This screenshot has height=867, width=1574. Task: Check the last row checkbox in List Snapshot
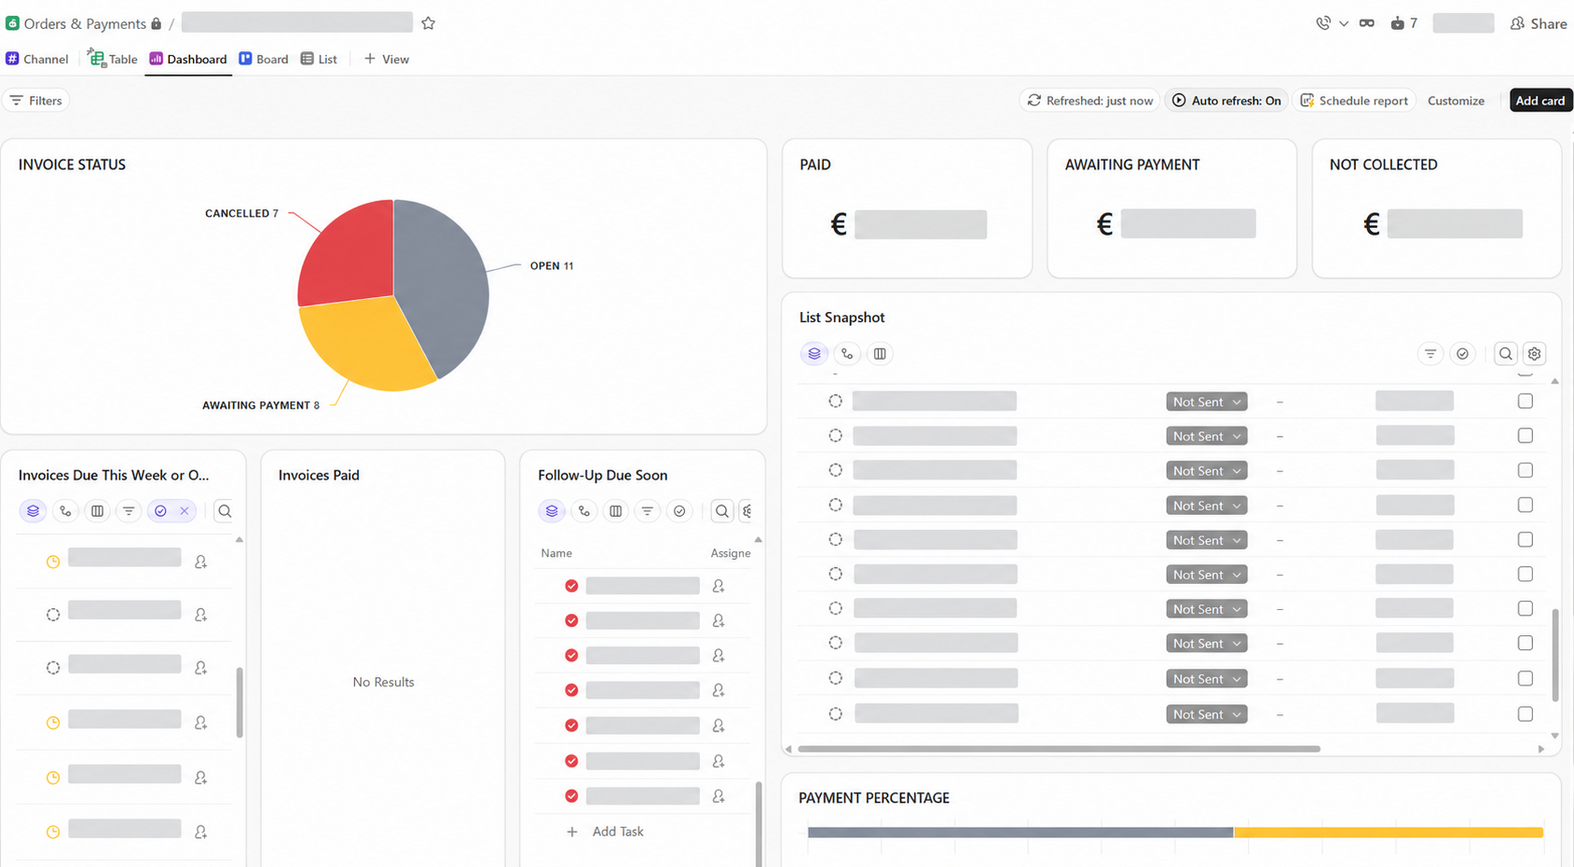(1525, 714)
